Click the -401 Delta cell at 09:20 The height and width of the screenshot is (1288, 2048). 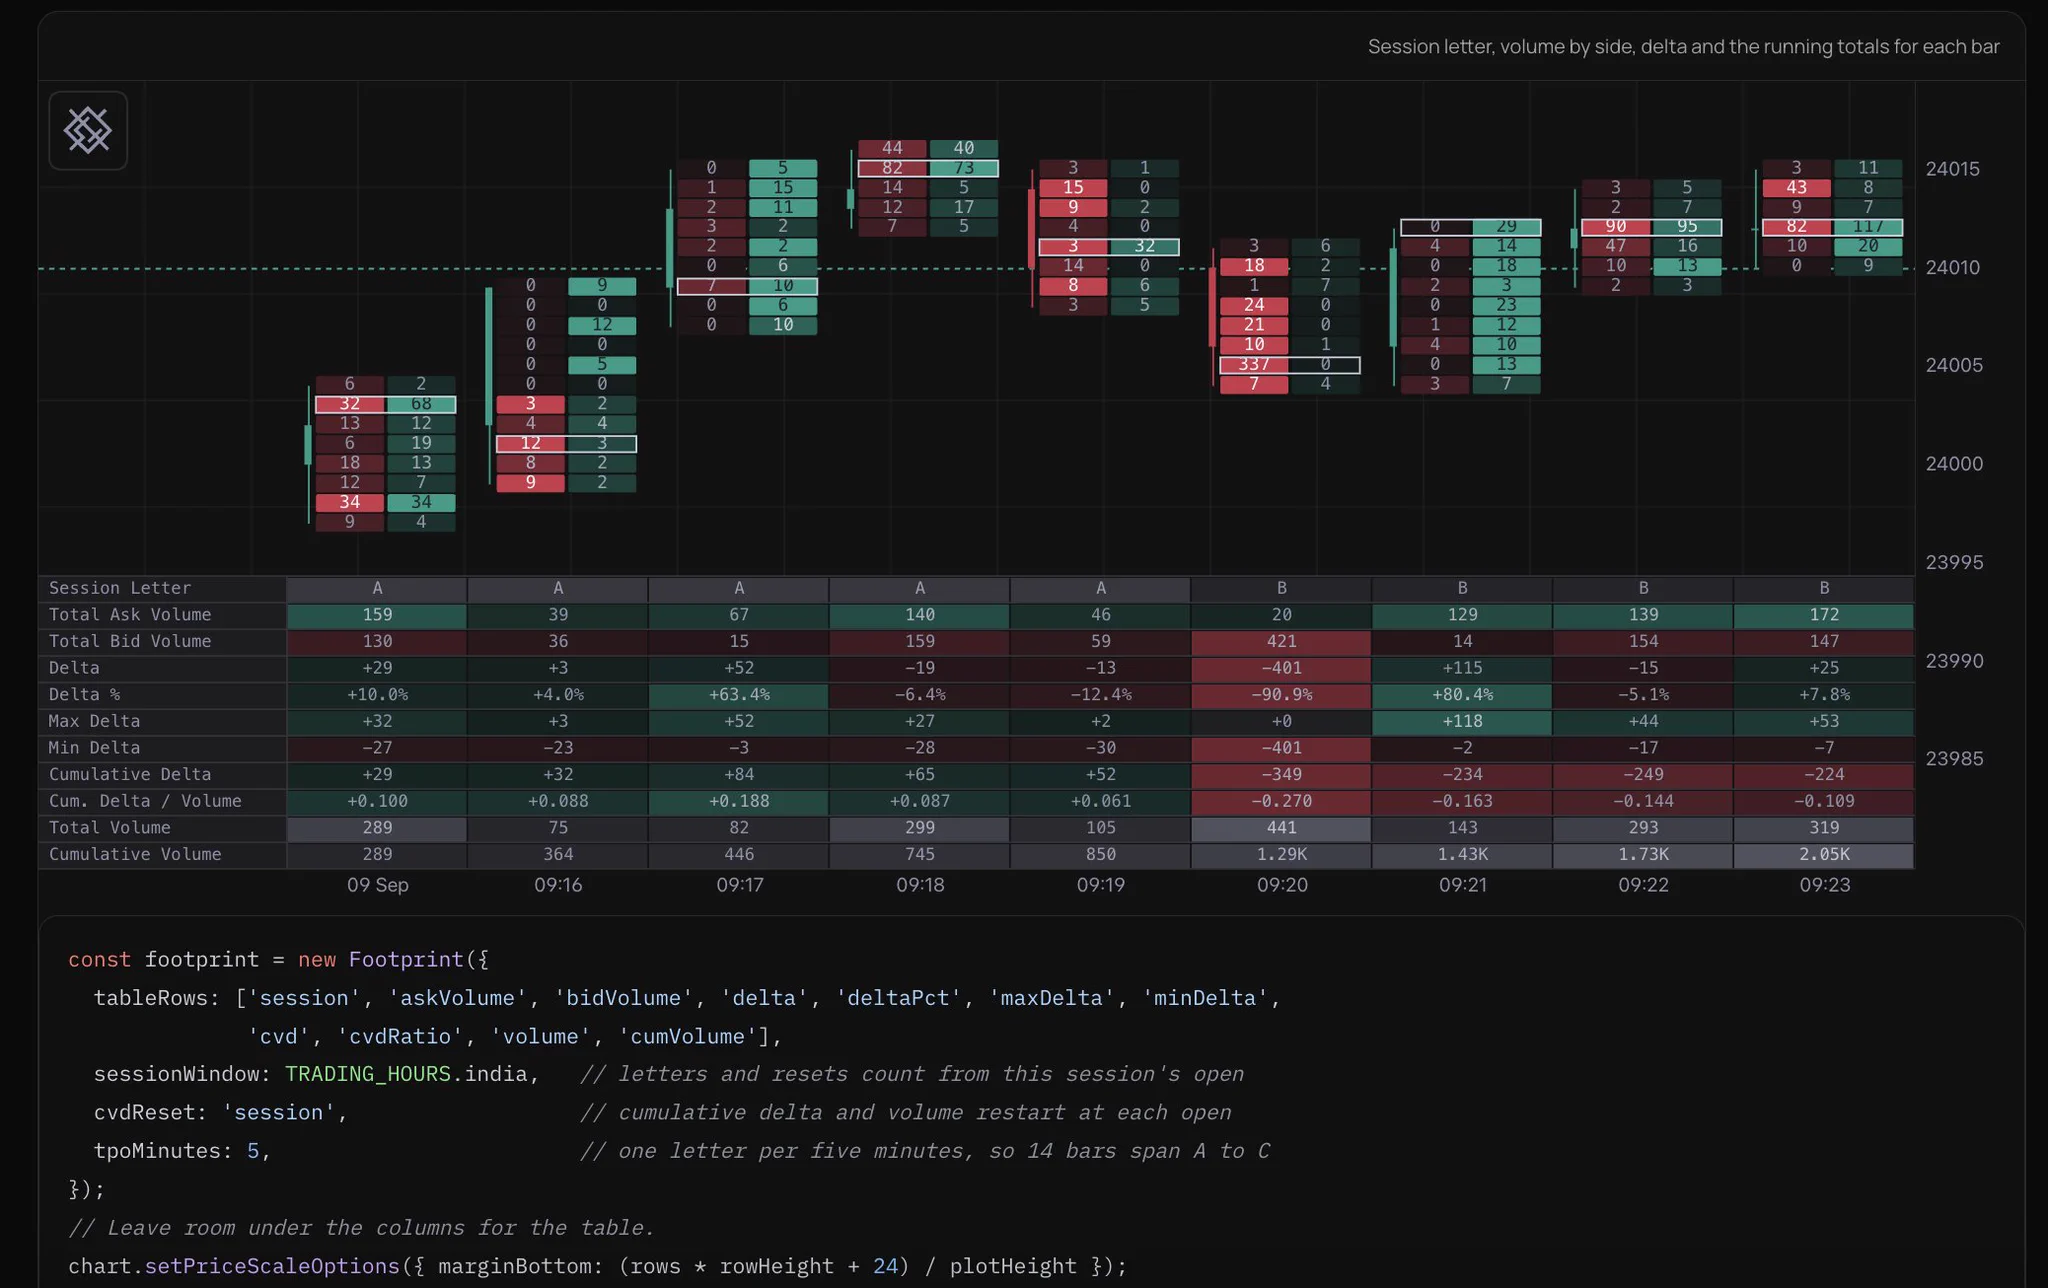[1281, 668]
